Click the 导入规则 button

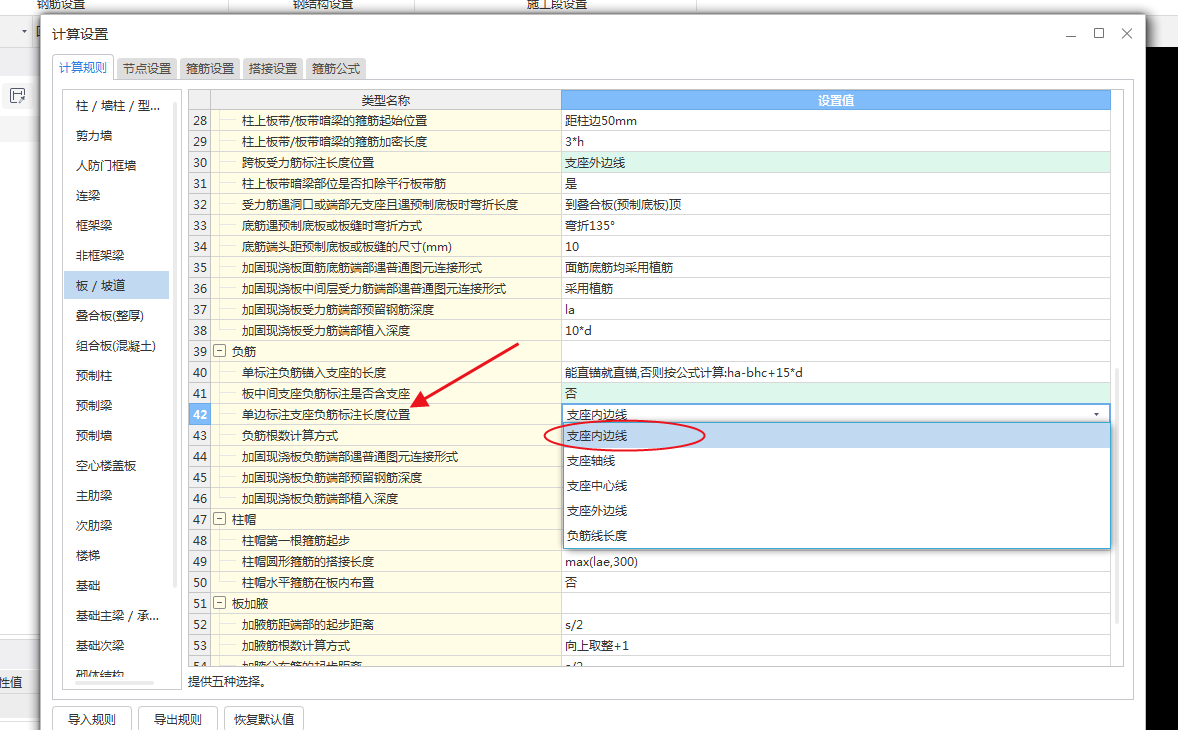pos(92,719)
